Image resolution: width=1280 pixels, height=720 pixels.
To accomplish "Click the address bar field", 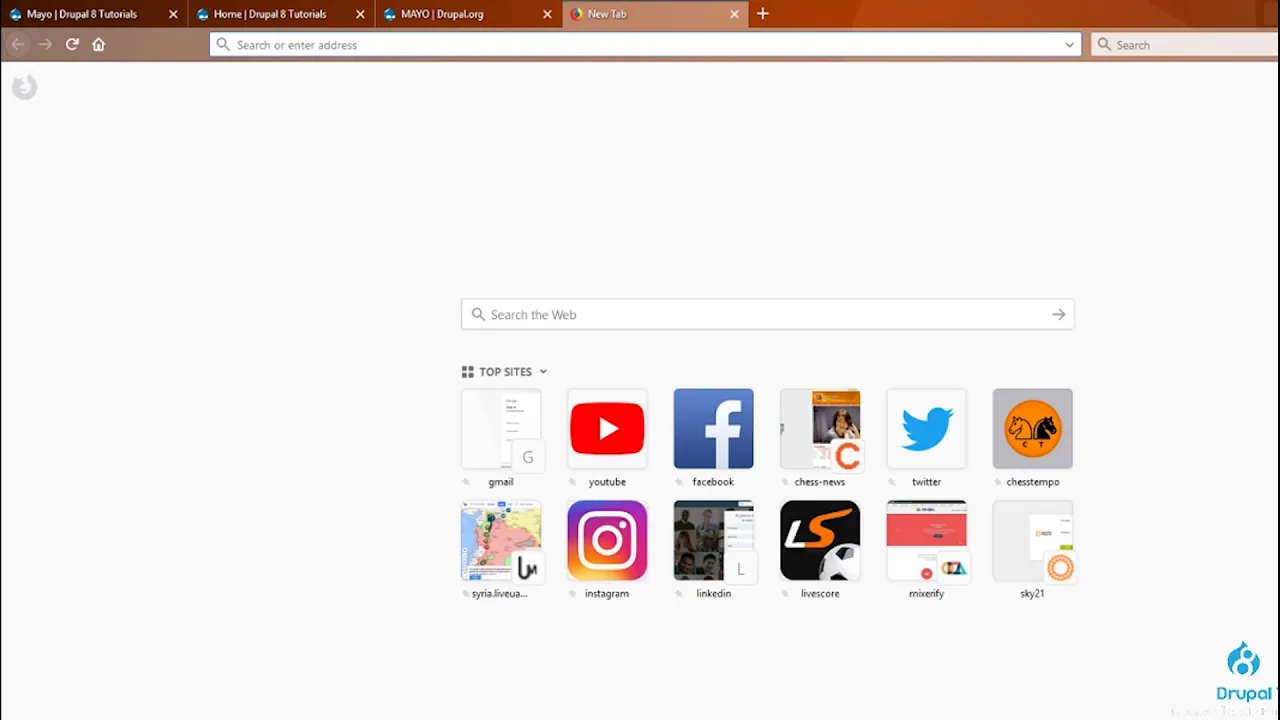I will point(645,45).
